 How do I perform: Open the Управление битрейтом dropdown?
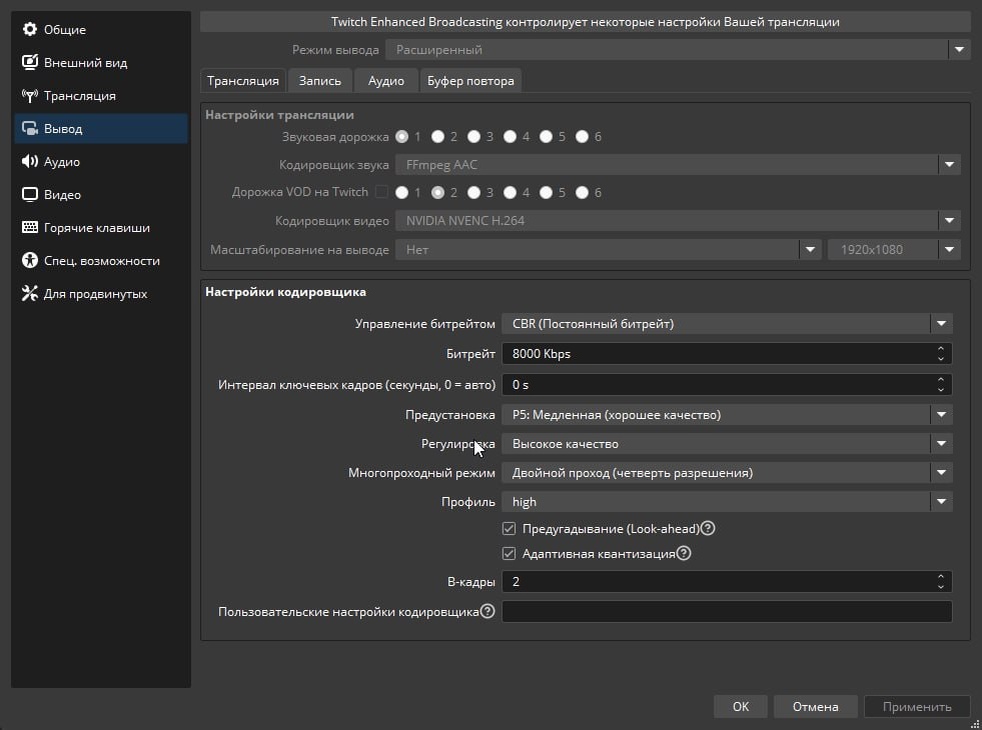726,324
